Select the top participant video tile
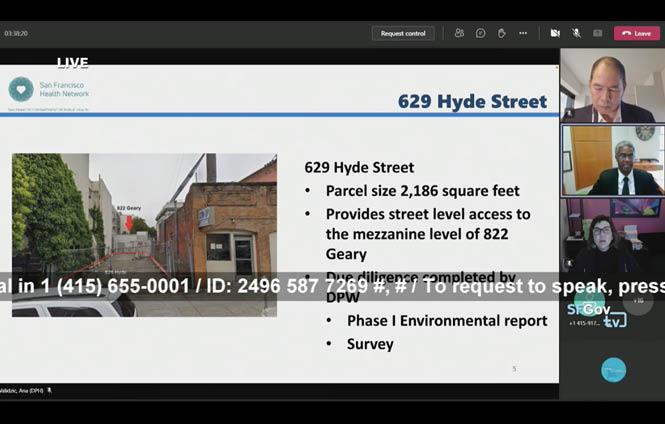The height and width of the screenshot is (428, 665). point(612,85)
